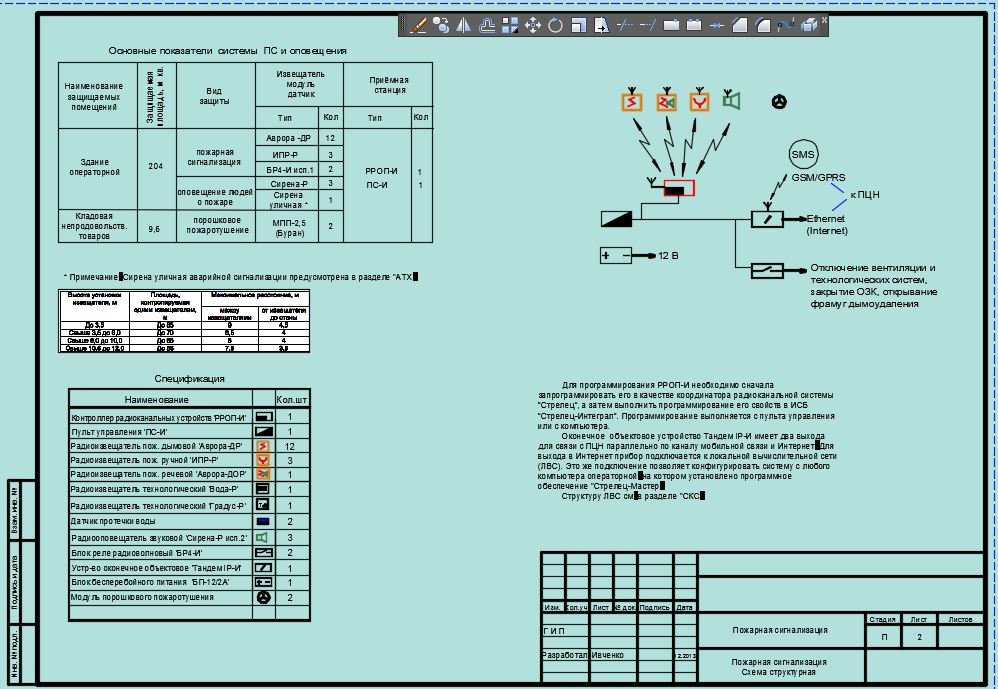Image resolution: width=998 pixels, height=689 pixels.
Task: Select the SMS circle in the diagram
Action: pos(803,154)
